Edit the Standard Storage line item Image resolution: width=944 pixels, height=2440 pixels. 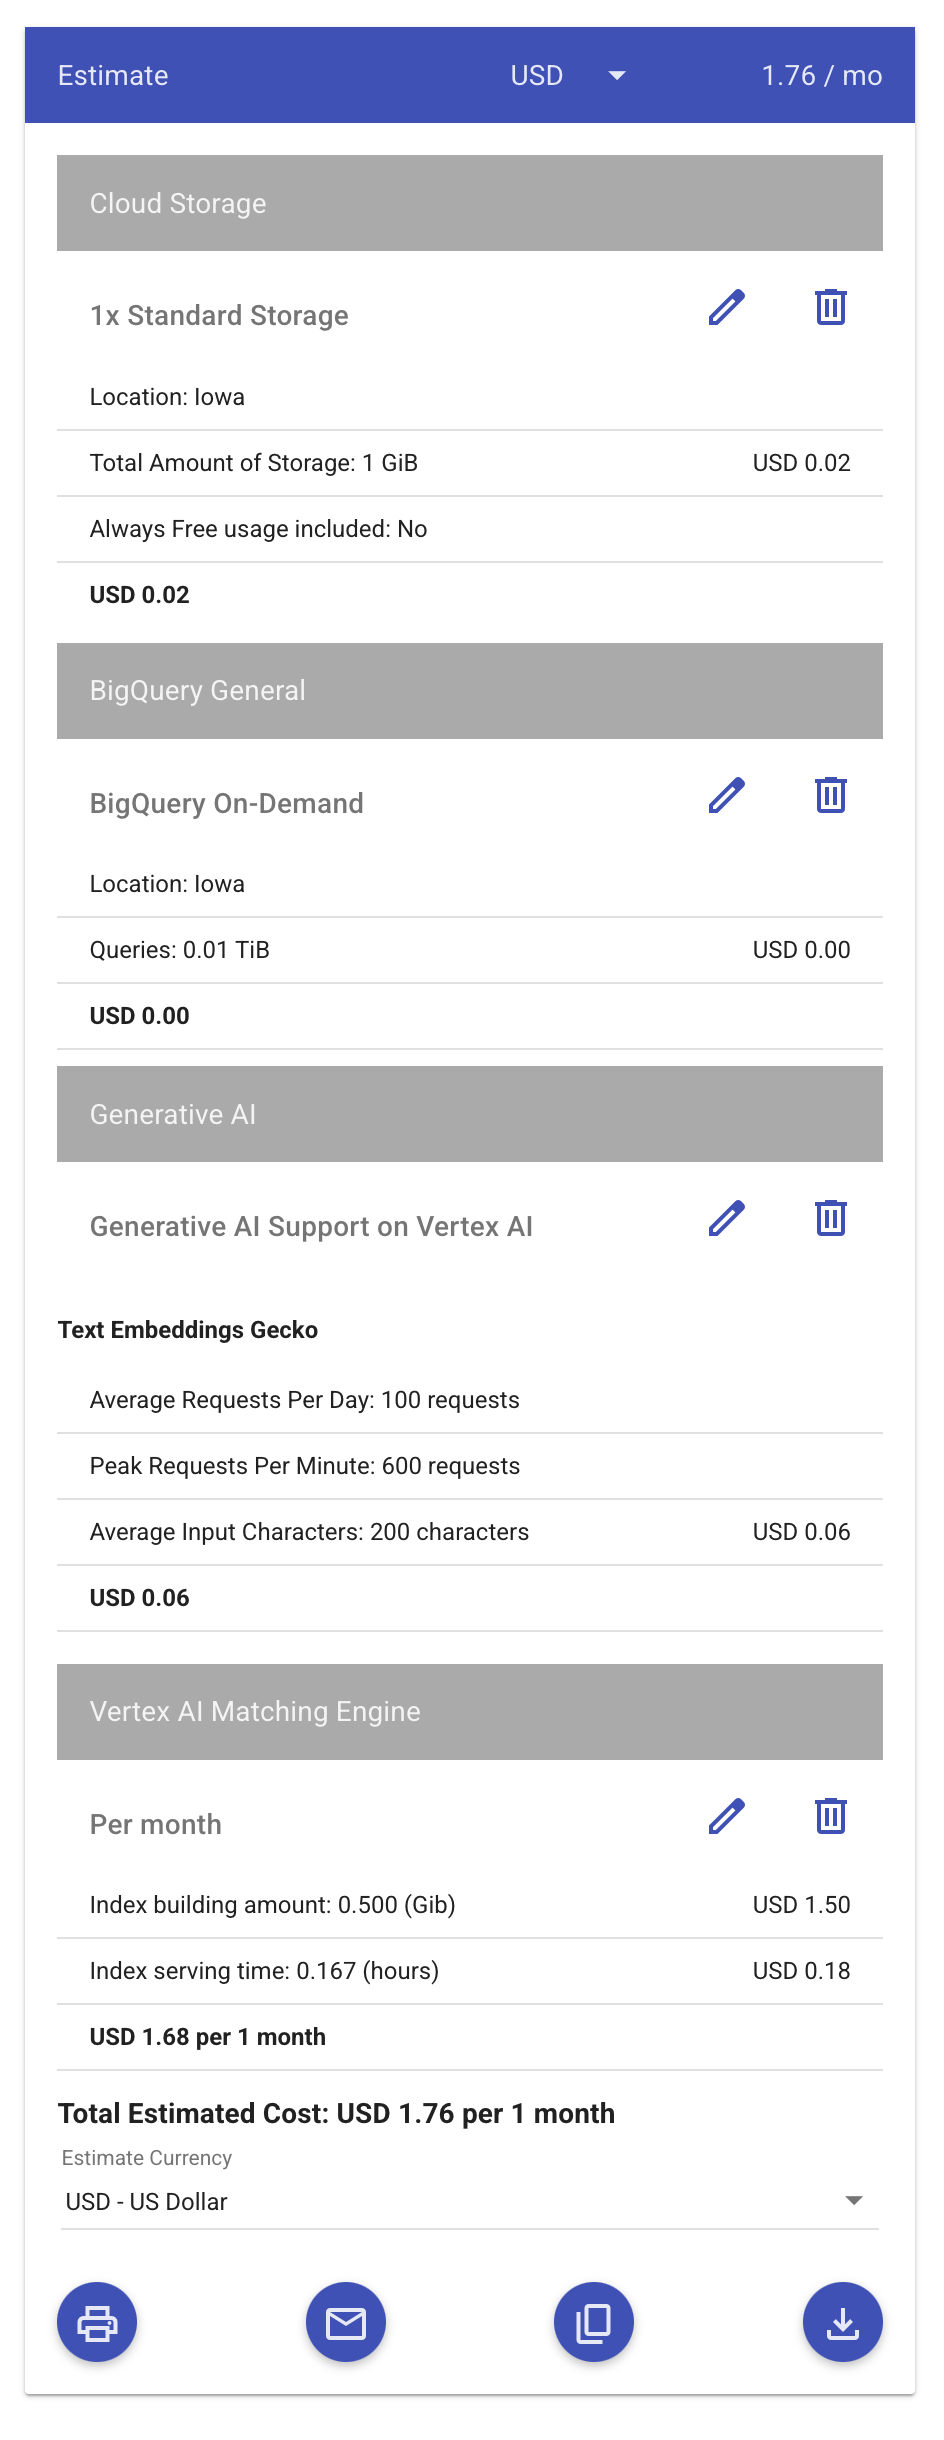[727, 308]
